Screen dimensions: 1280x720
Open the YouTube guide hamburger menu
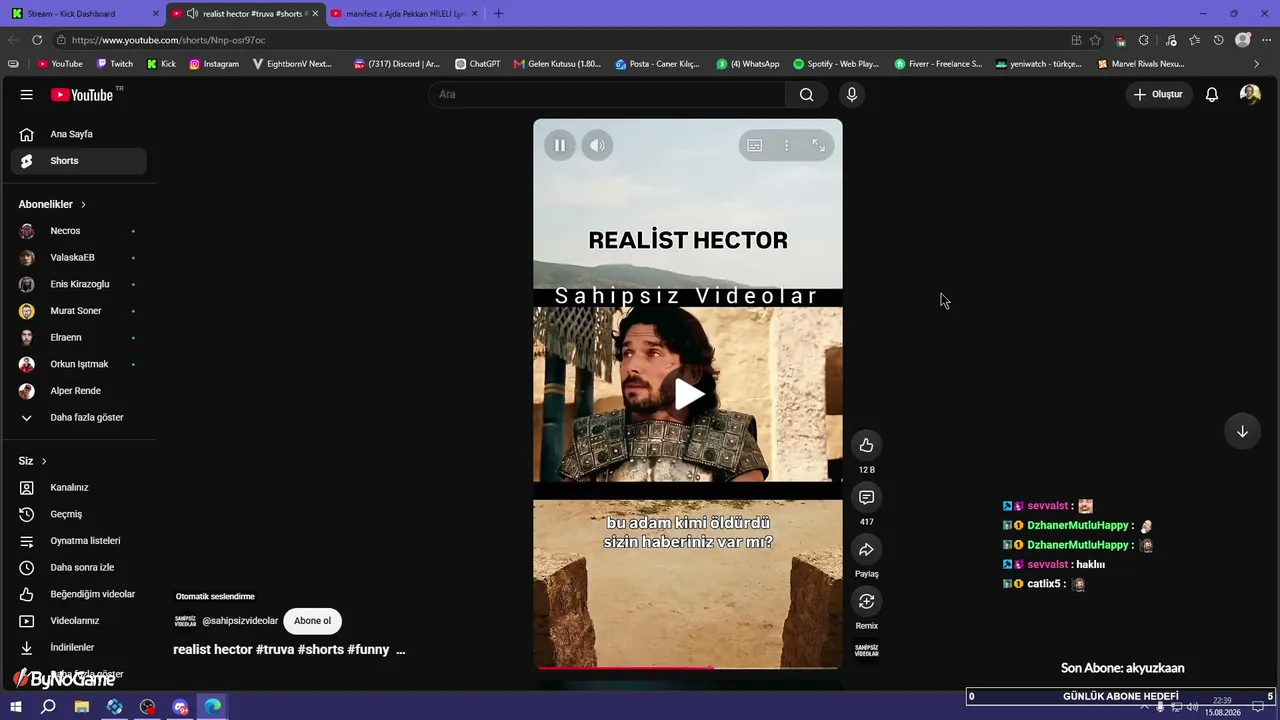pos(27,95)
